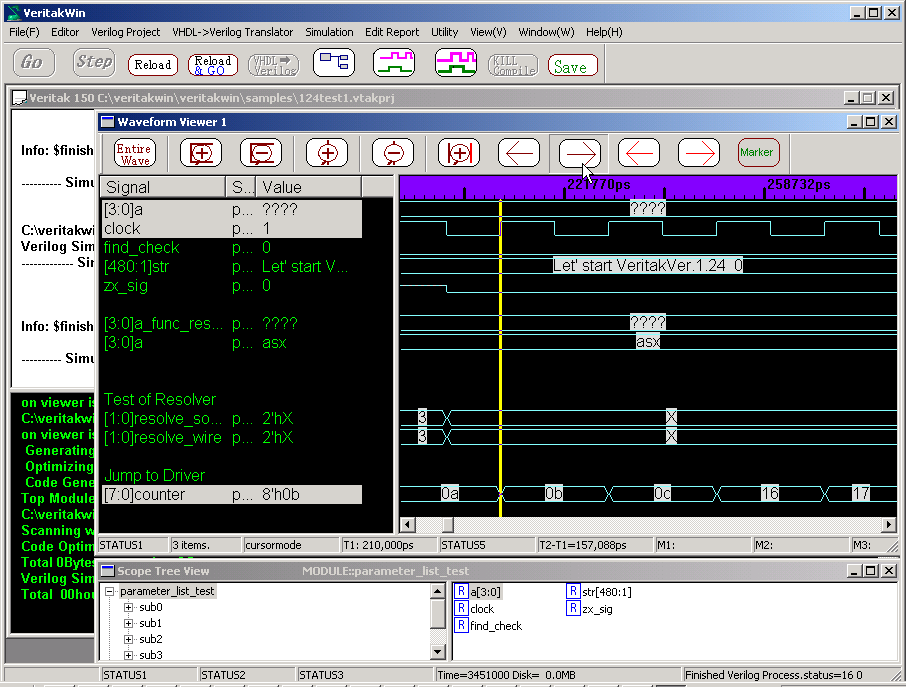Click the last red right-arrow icon
Viewport: 906px width, 687px height.
click(x=699, y=153)
